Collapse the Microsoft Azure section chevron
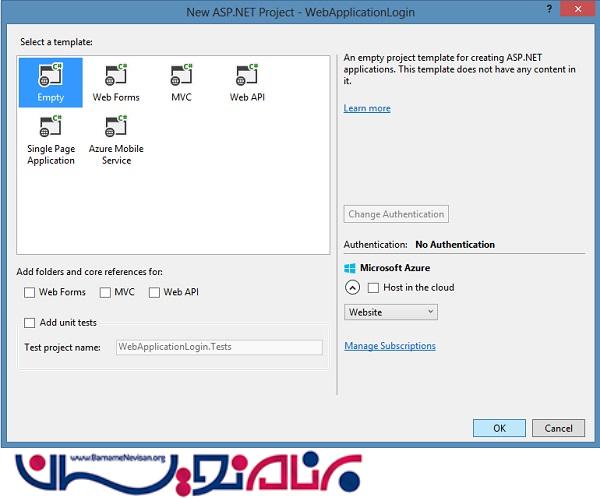Image resolution: width=600 pixels, height=498 pixels. coord(352,287)
